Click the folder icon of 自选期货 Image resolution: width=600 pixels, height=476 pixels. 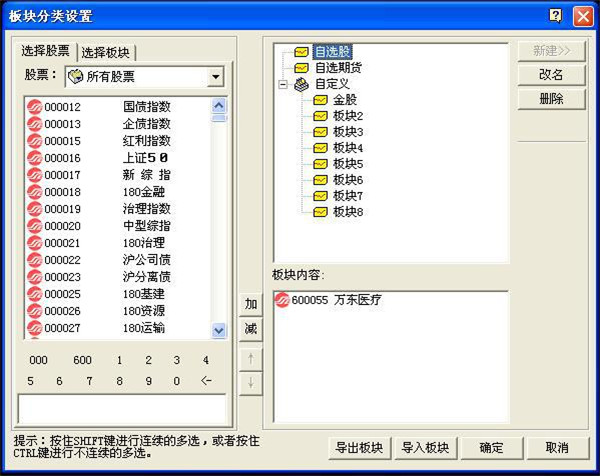pos(301,68)
